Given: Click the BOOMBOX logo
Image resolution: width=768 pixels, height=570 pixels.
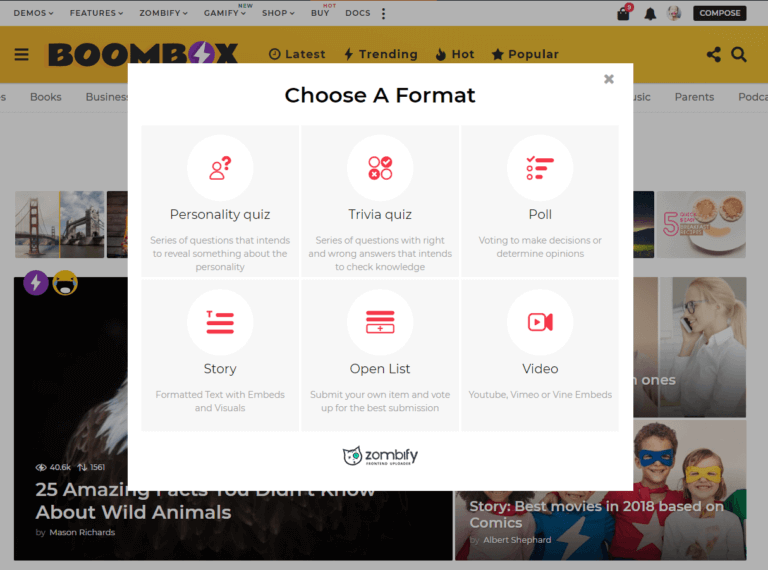Looking at the screenshot, I should coord(143,54).
